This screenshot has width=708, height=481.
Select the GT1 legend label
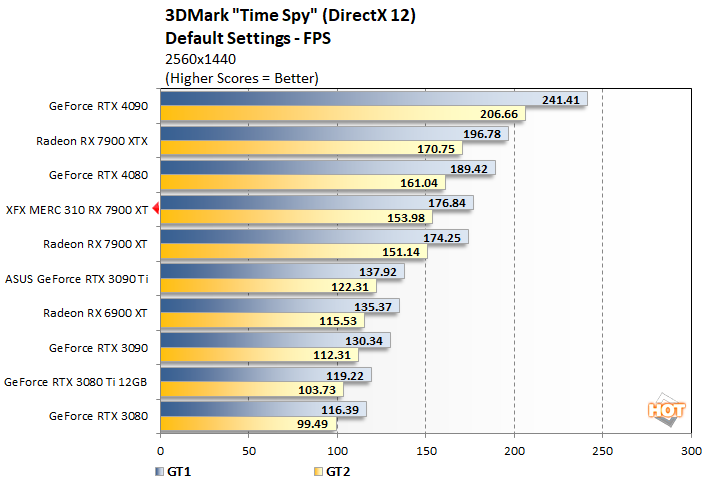pyautogui.click(x=179, y=472)
